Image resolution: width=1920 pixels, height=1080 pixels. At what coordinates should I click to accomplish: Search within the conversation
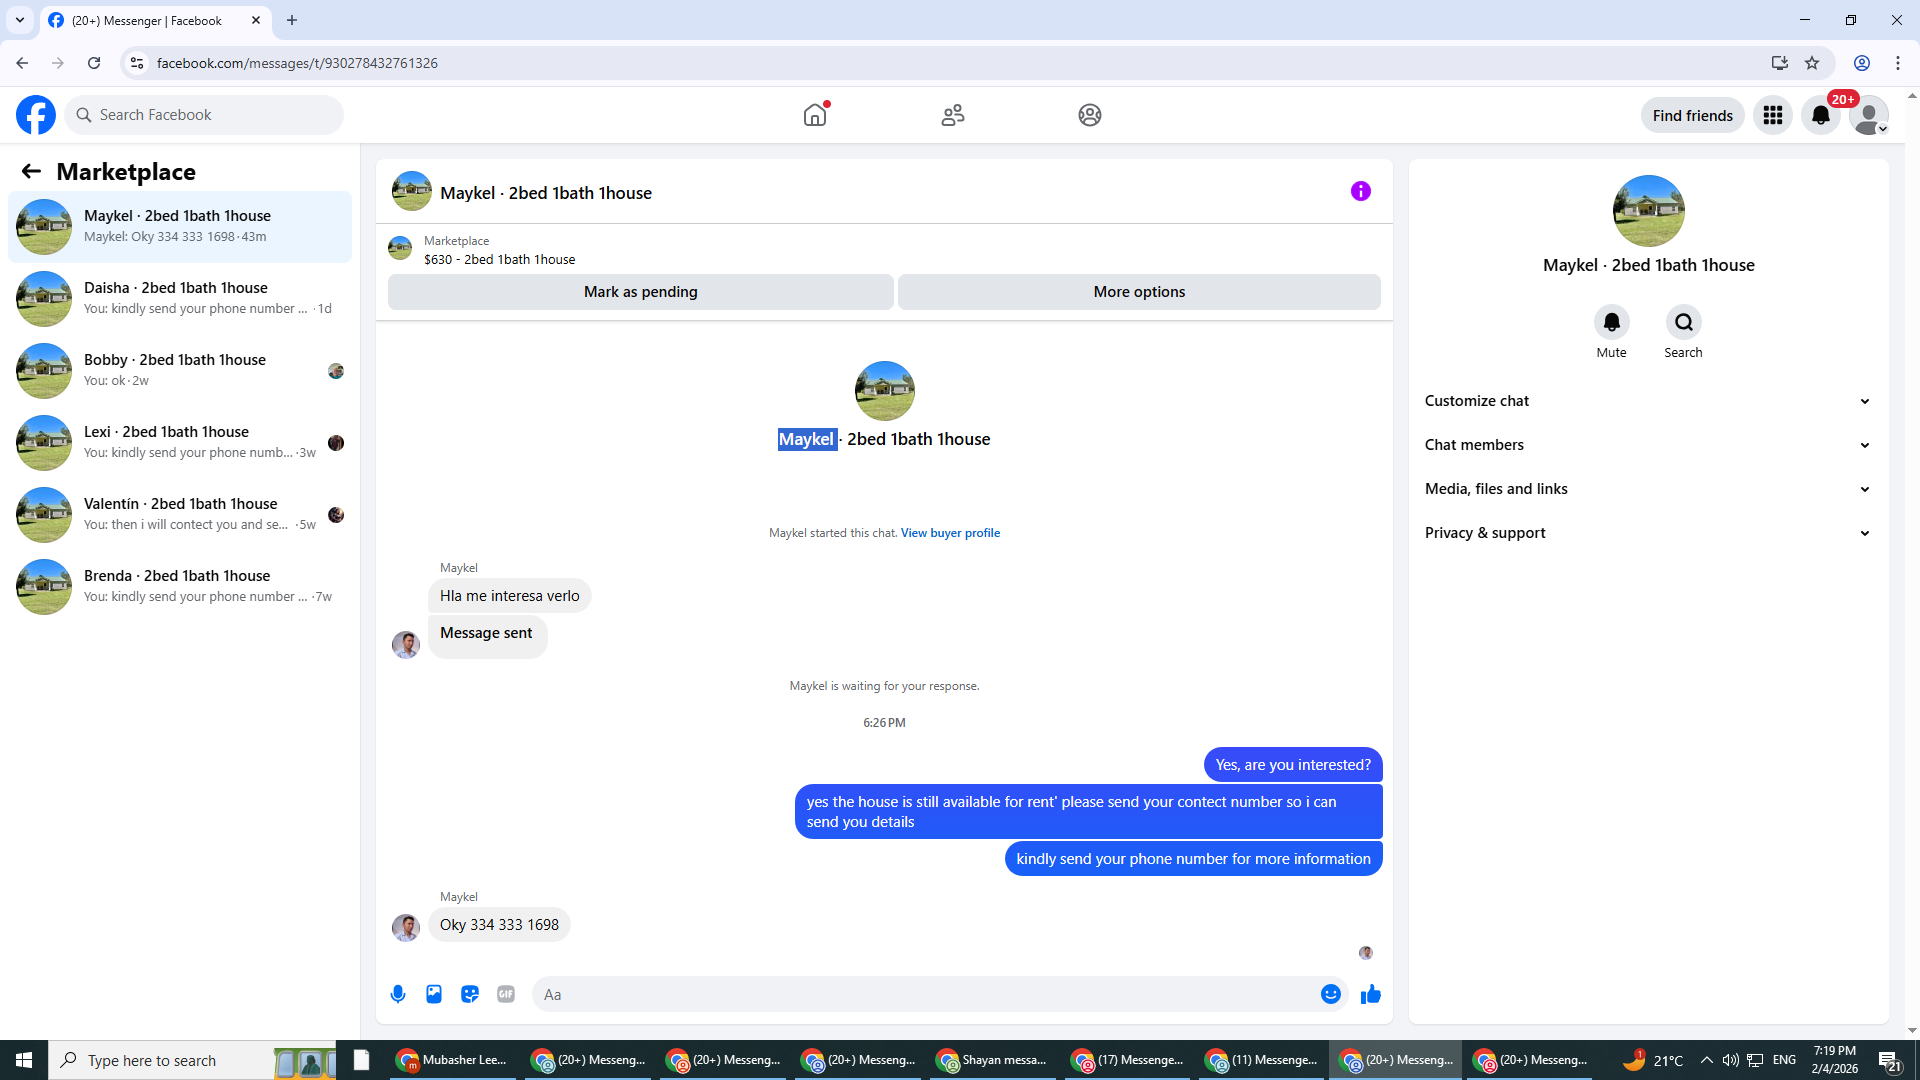pos(1683,322)
